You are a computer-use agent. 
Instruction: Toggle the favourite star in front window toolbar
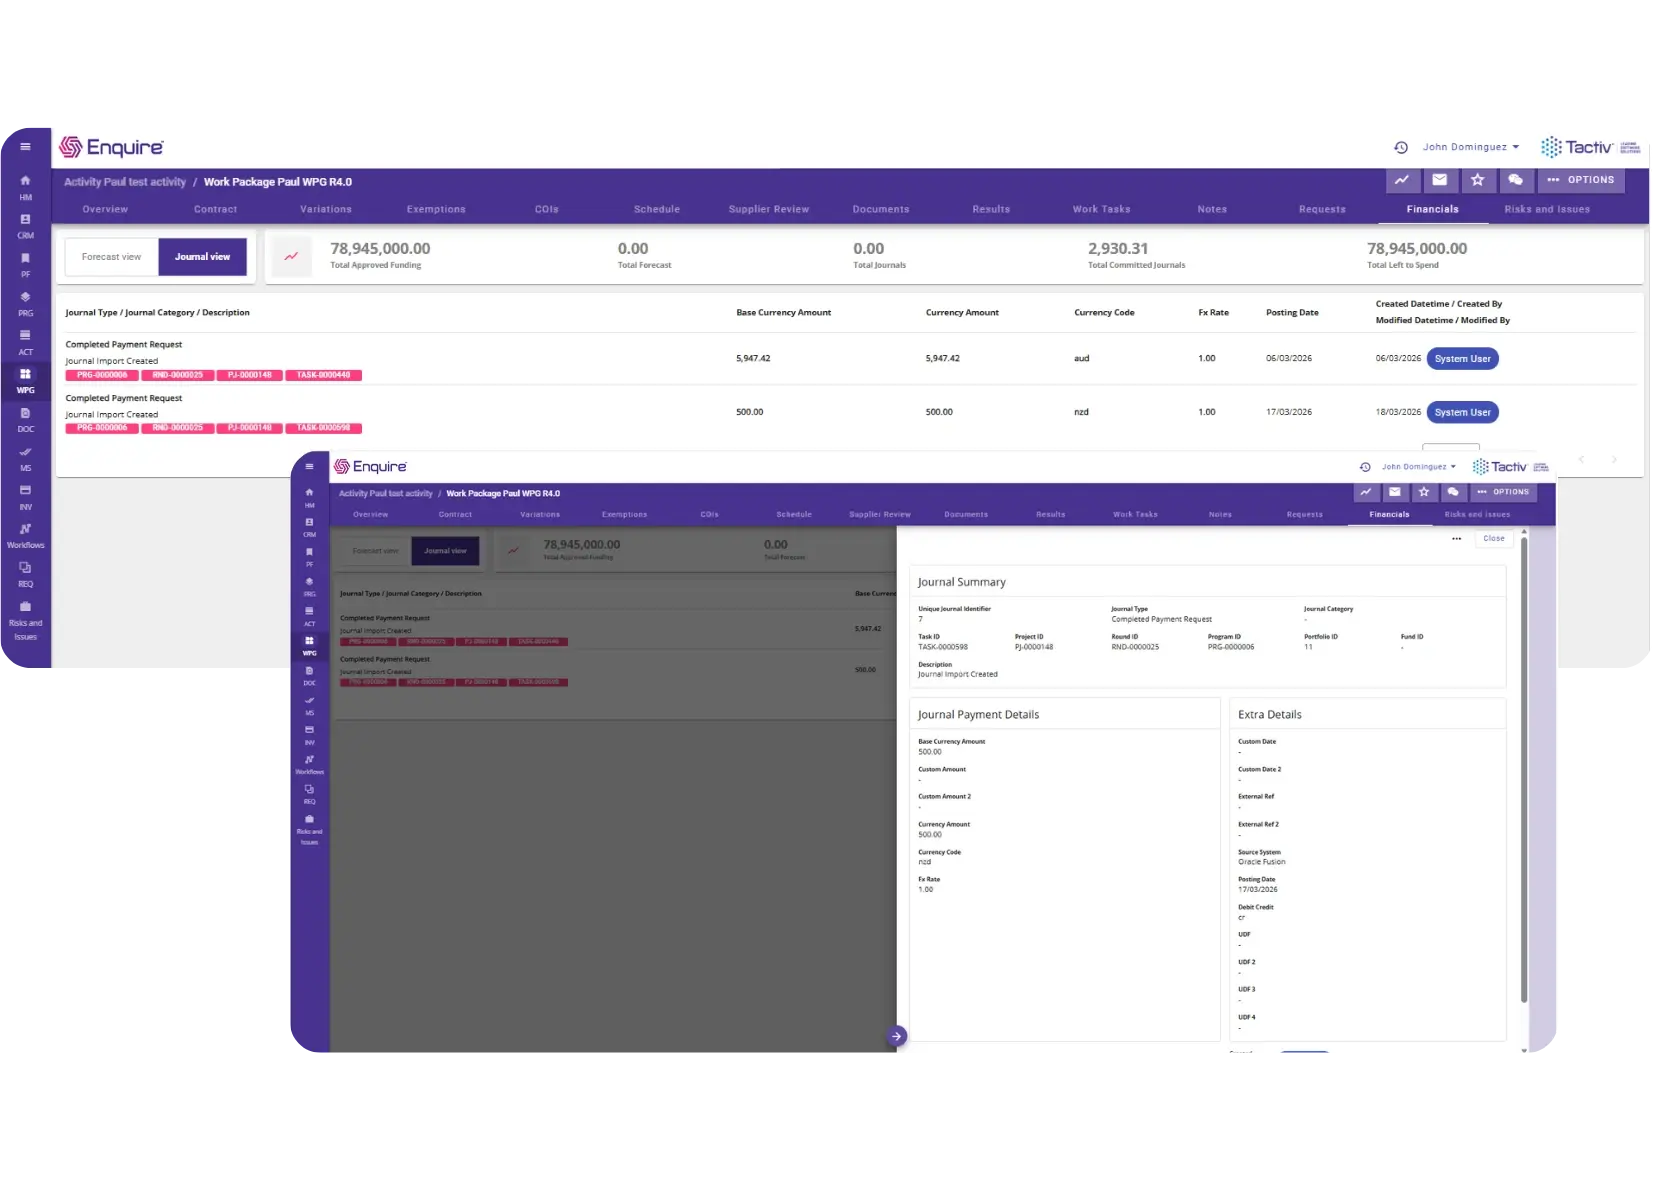(1424, 492)
